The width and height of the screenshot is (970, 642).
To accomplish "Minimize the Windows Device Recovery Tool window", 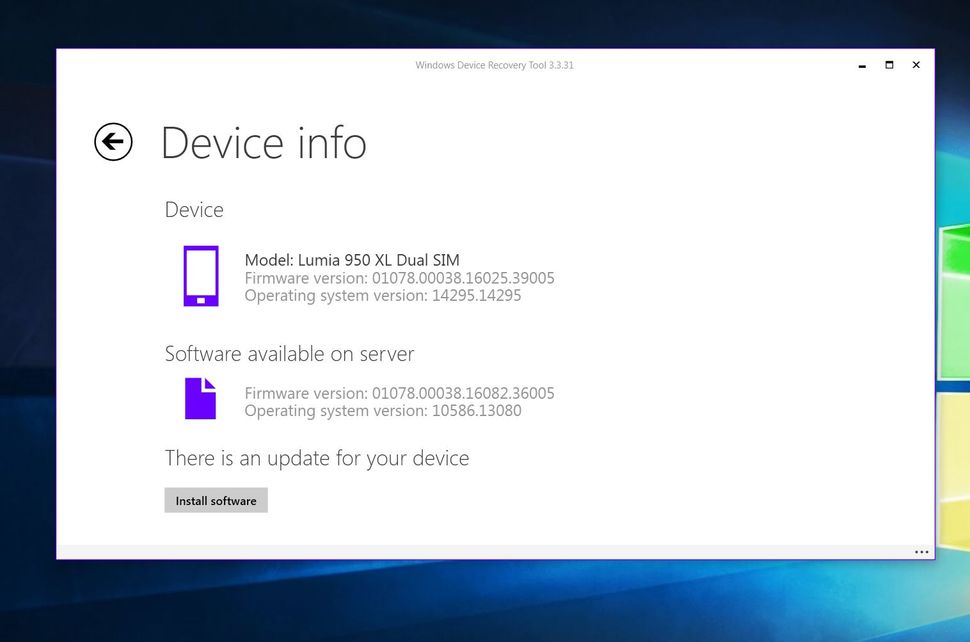I will click(x=861, y=65).
